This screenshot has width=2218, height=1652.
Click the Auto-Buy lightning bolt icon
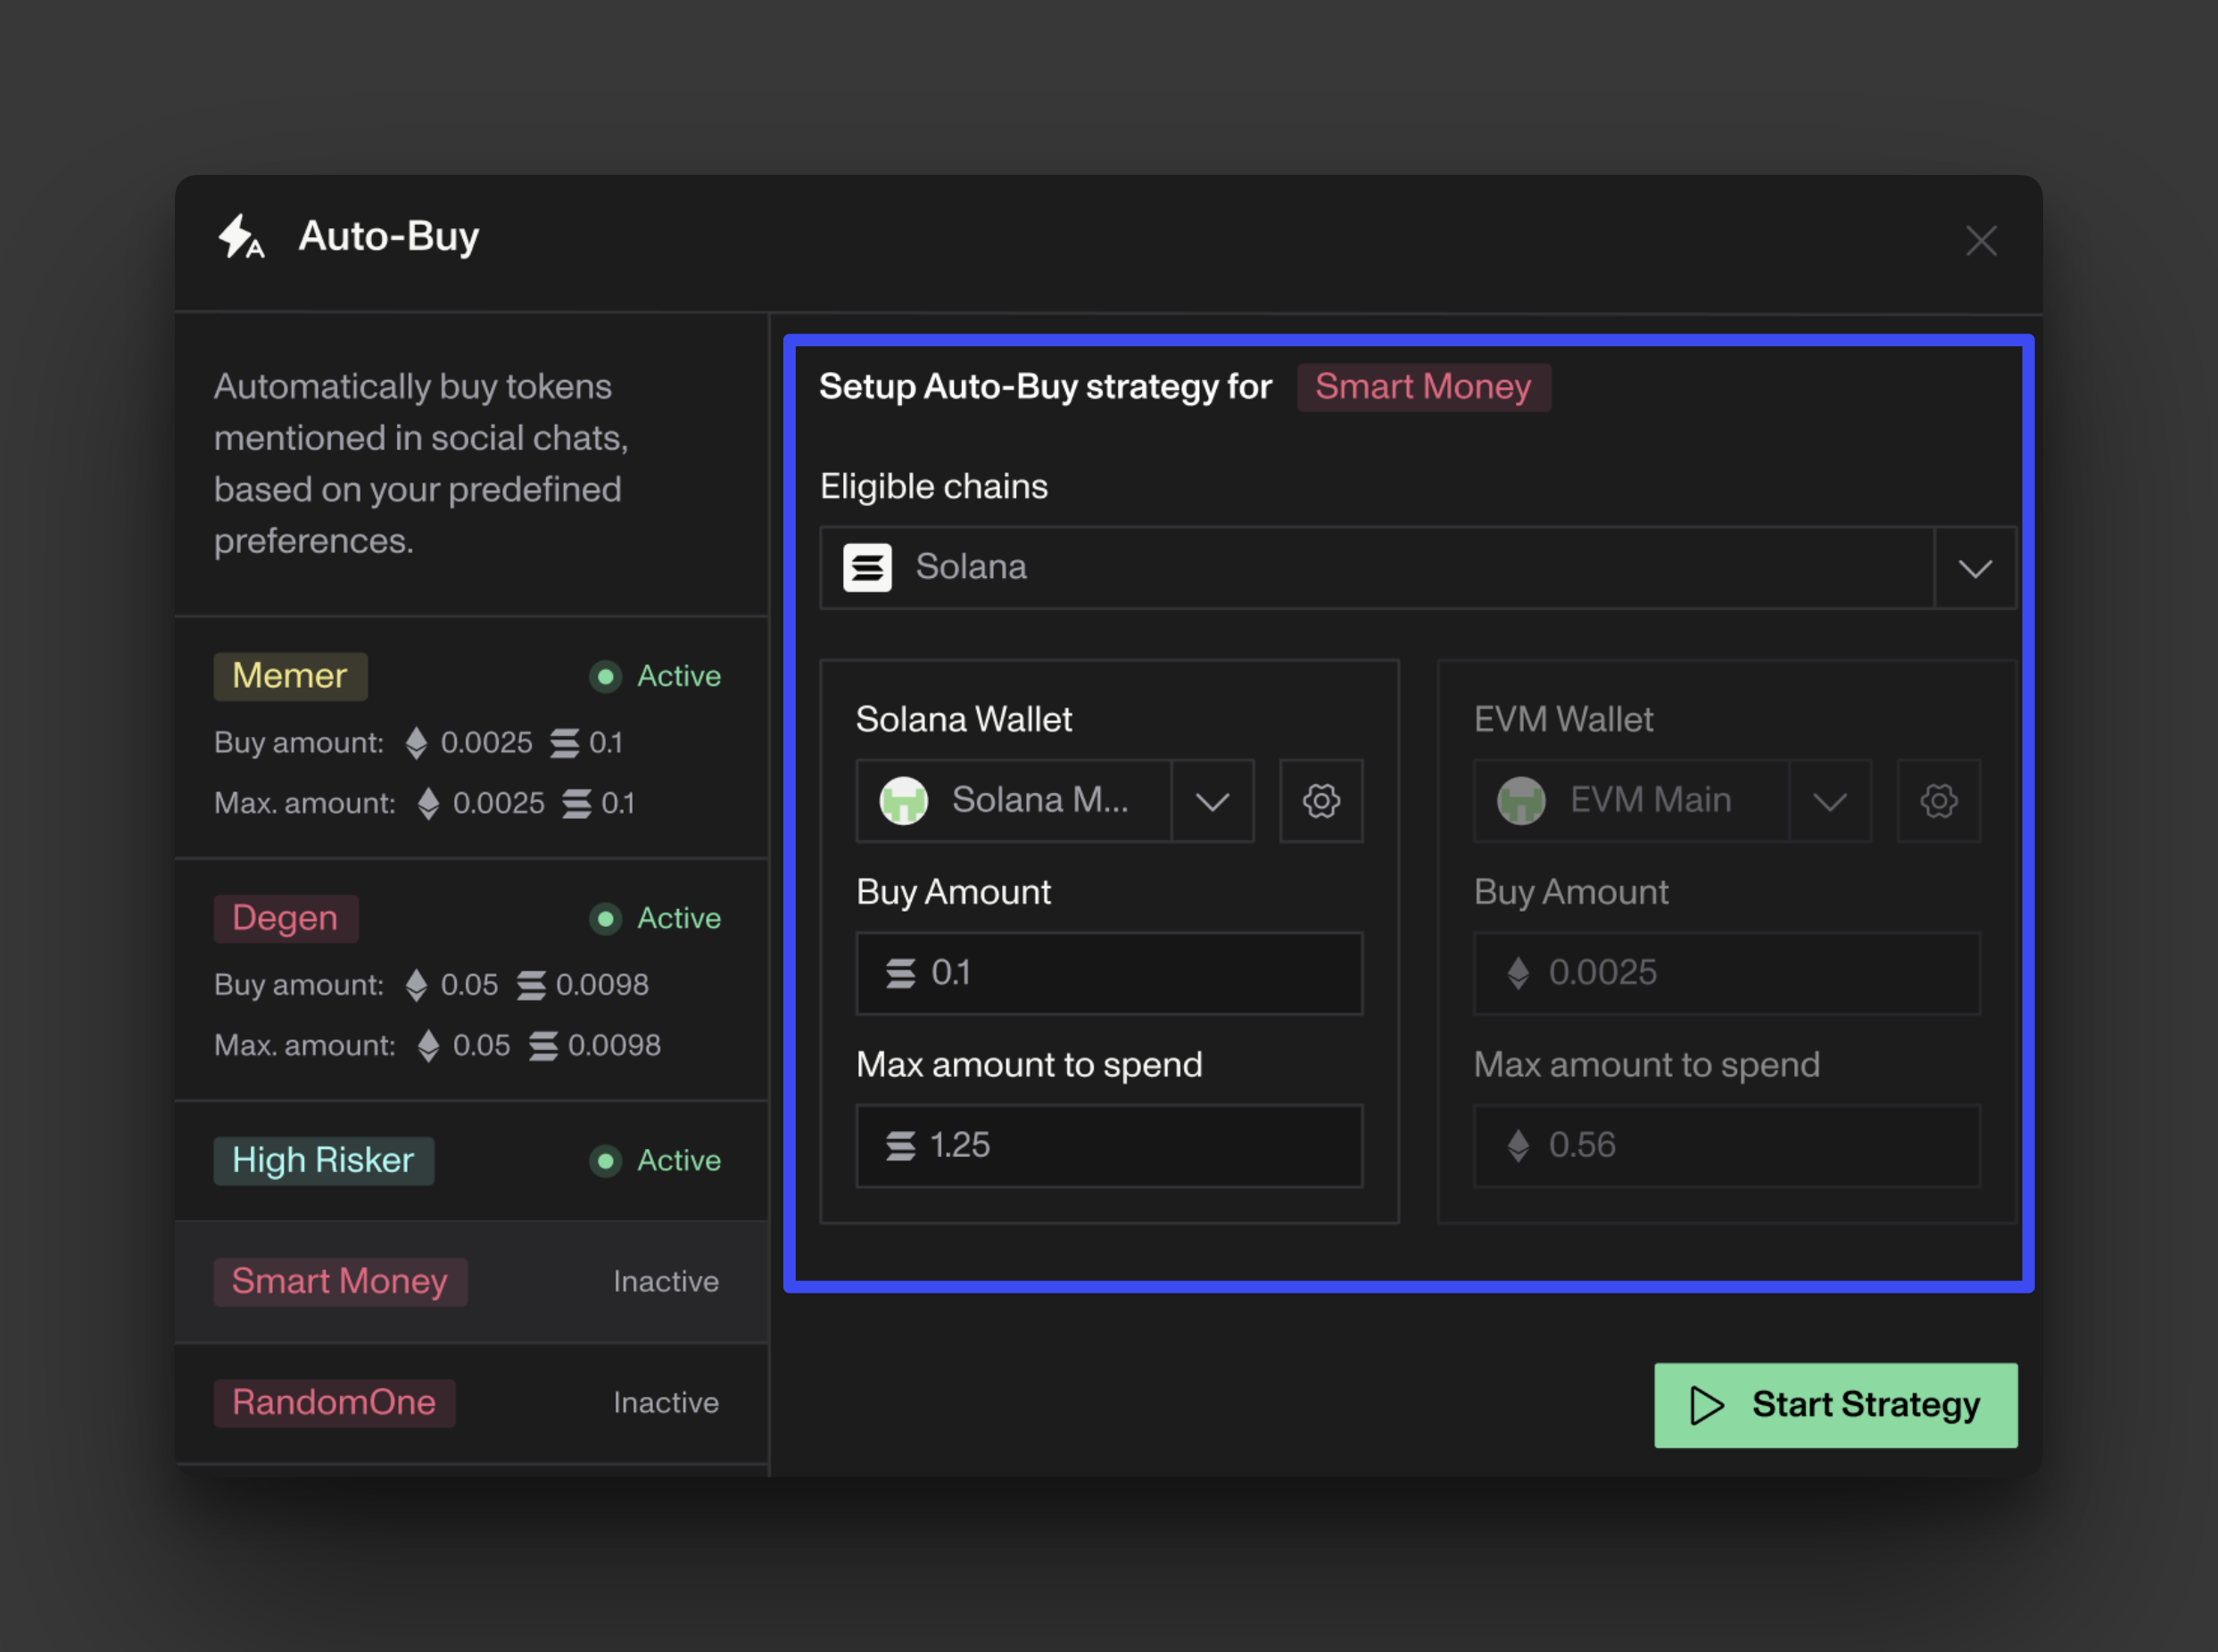[x=240, y=237]
